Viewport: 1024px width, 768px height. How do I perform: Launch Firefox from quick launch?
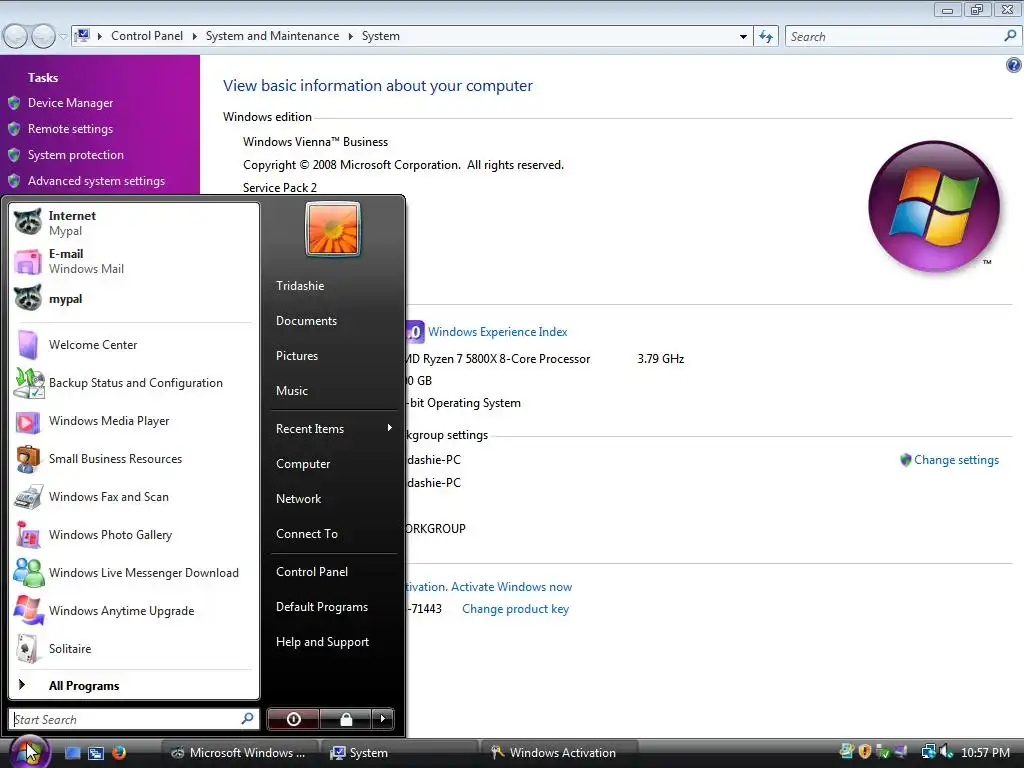coord(118,753)
